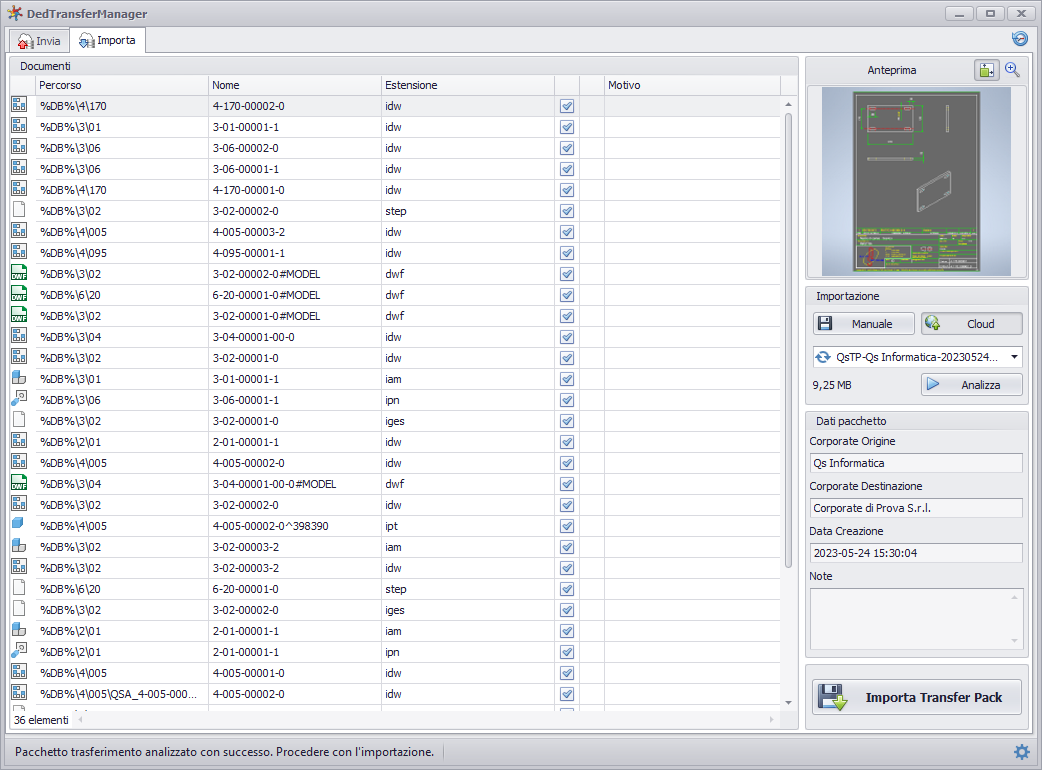Click the sync icon in the package combo box
The image size is (1042, 770).
pyautogui.click(x=823, y=357)
